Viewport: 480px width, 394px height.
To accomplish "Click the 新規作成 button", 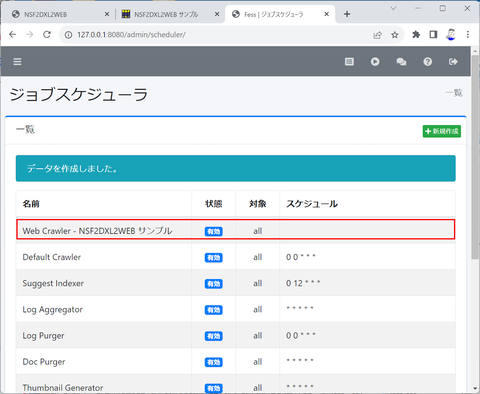I will click(x=442, y=131).
